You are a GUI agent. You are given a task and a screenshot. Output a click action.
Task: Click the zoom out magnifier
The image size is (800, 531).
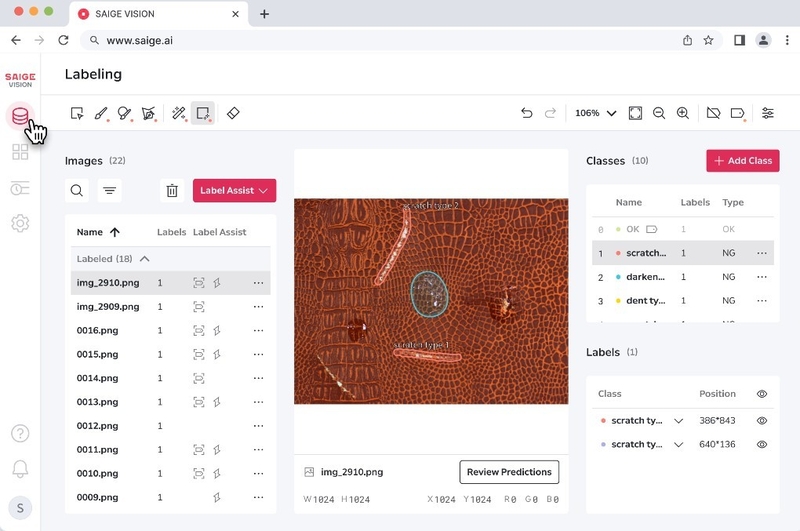tap(659, 113)
